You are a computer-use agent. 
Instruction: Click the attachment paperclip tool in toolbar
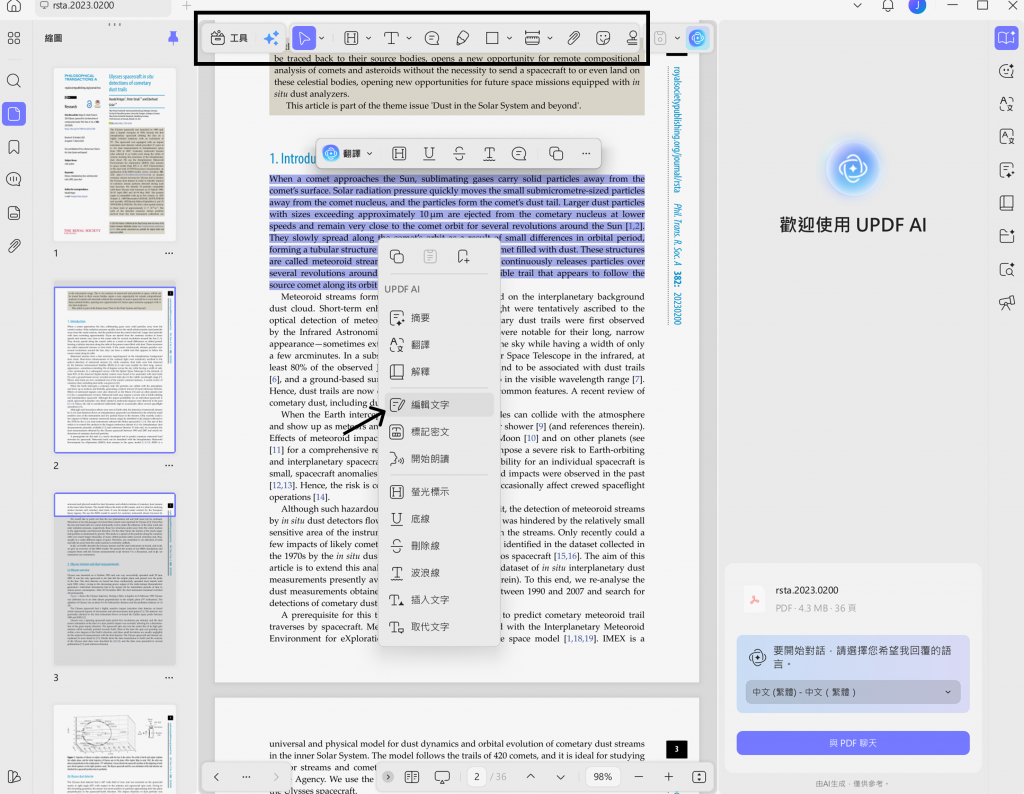pos(573,38)
